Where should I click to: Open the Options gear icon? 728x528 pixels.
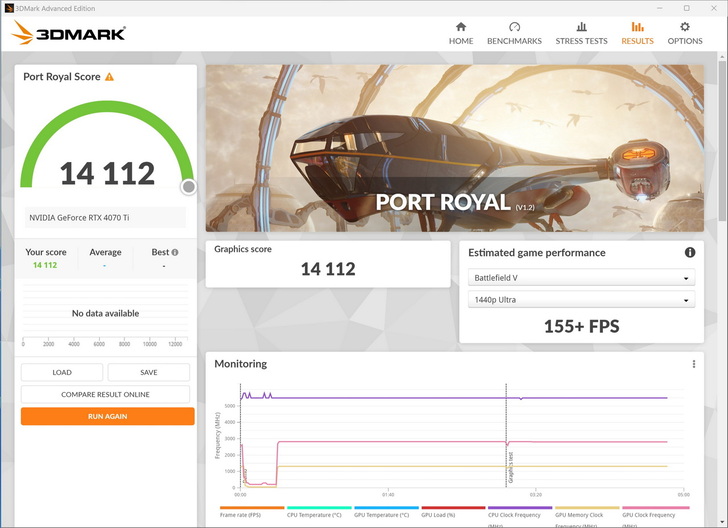pos(685,28)
